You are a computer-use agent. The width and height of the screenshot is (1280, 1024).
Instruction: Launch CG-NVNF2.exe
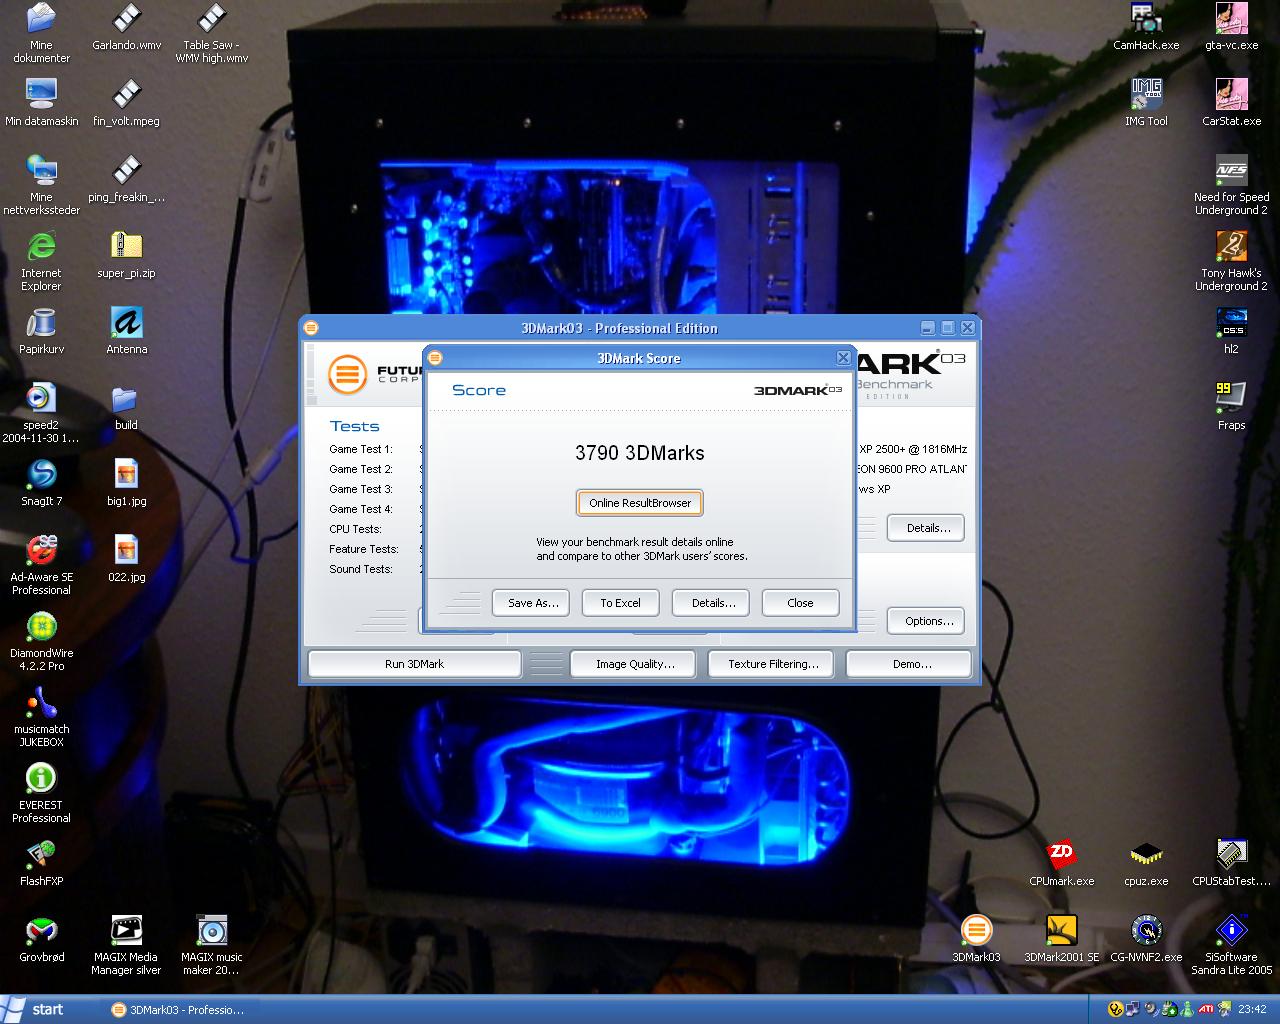(1146, 931)
